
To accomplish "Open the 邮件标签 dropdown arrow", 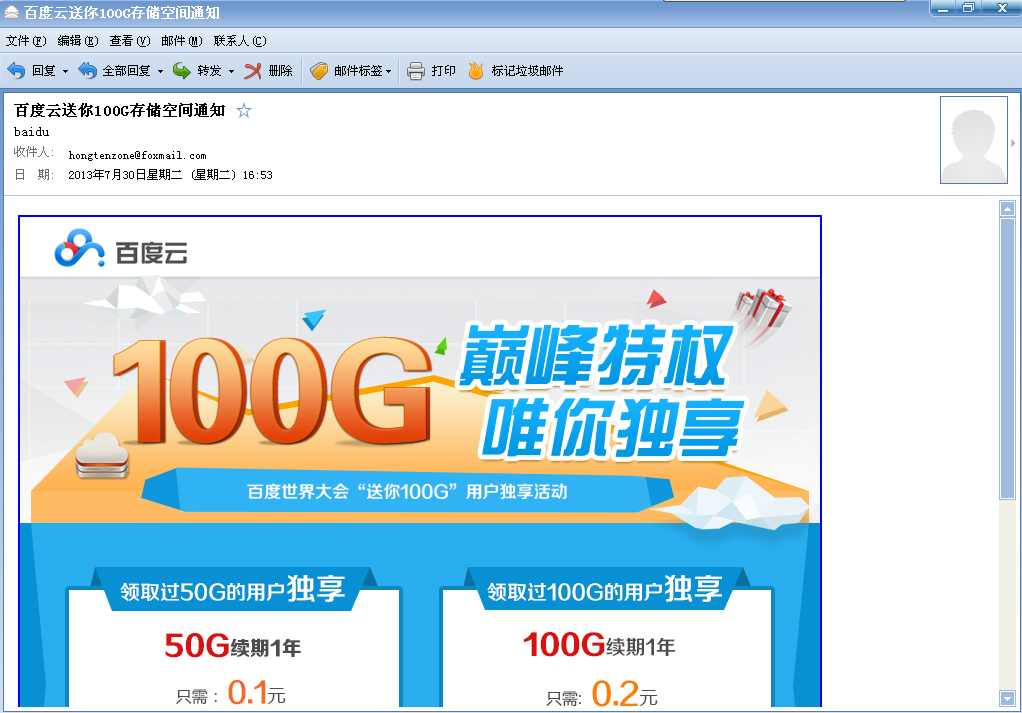I will (388, 72).
